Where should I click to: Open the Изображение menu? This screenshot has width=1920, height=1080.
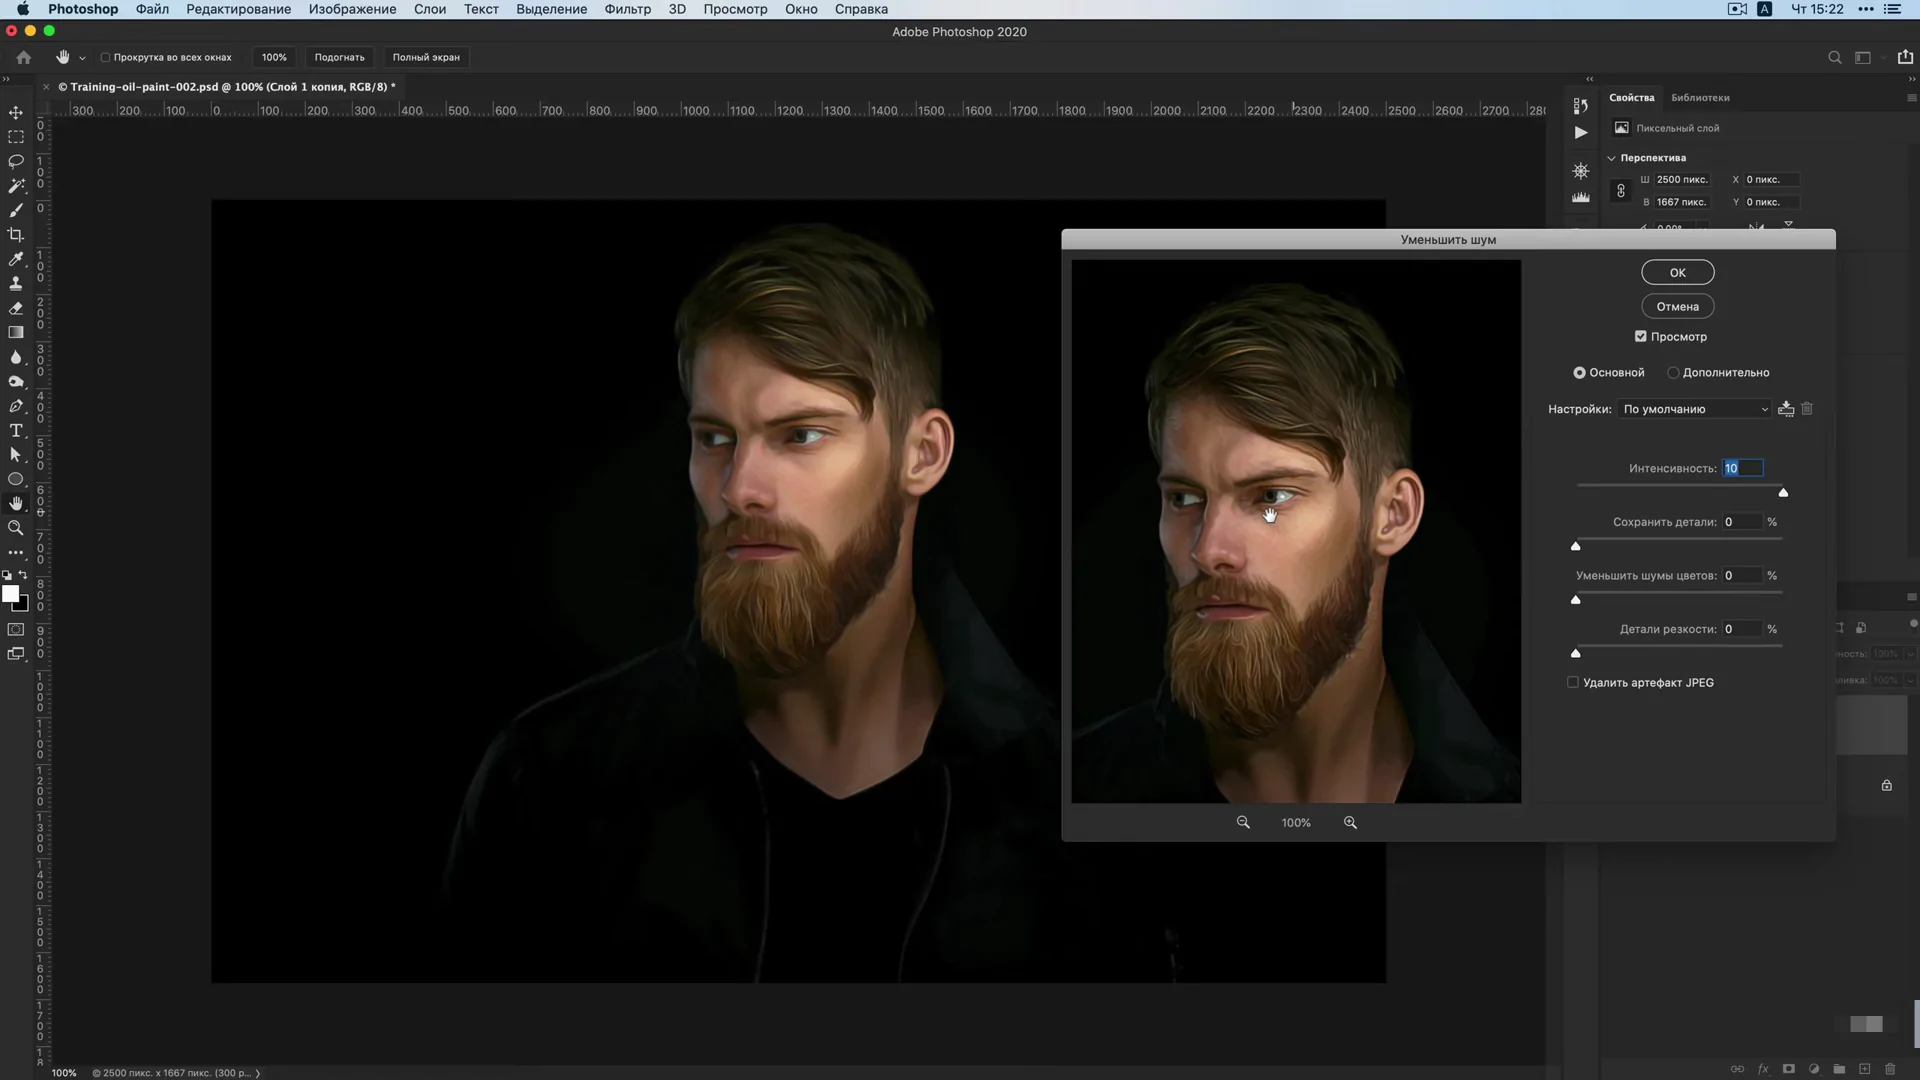pyautogui.click(x=352, y=9)
